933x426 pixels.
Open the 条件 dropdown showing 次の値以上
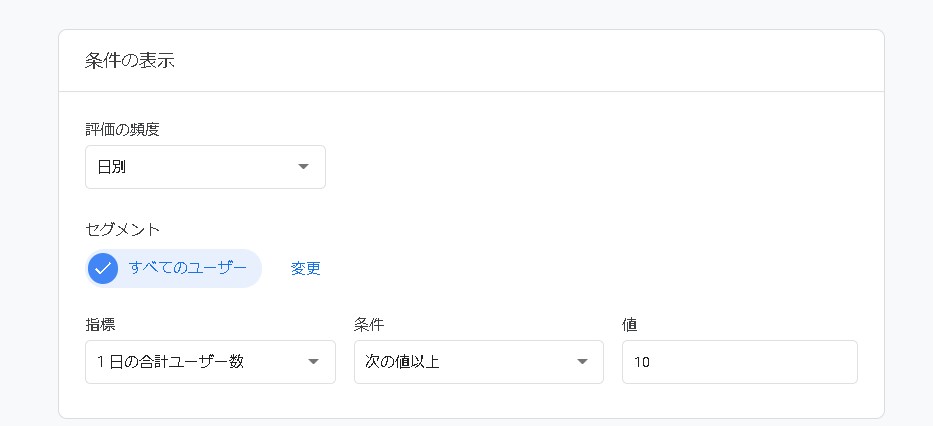coord(478,362)
